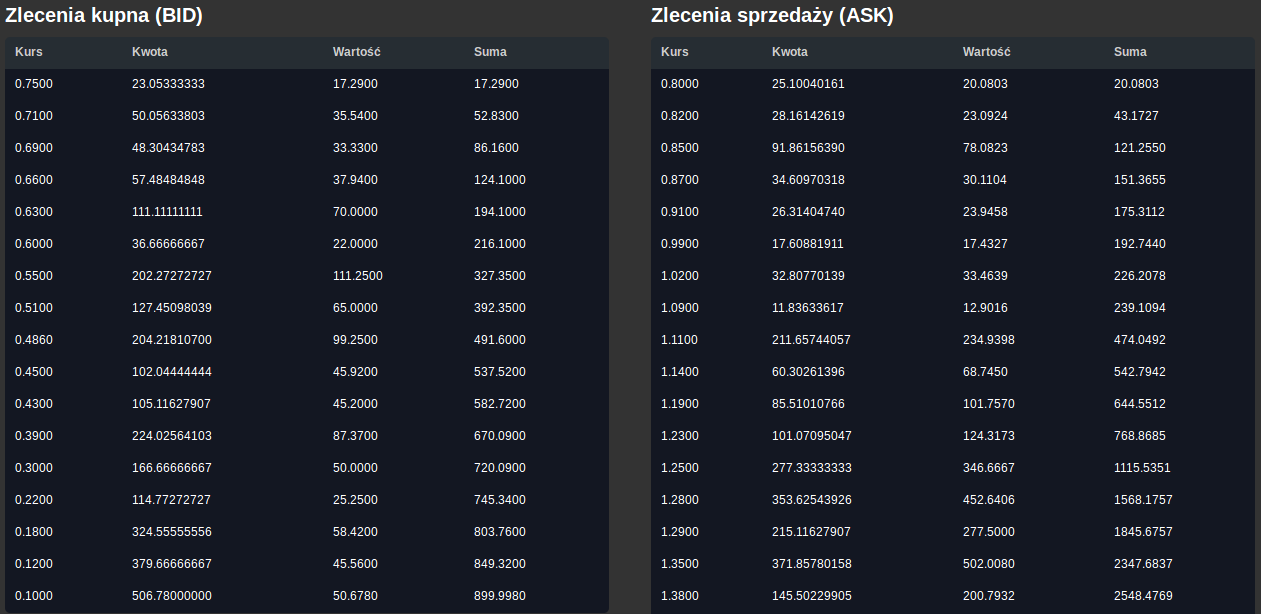1261x614 pixels.
Task: Click ask sum 2347.6837
Action: tap(1143, 564)
